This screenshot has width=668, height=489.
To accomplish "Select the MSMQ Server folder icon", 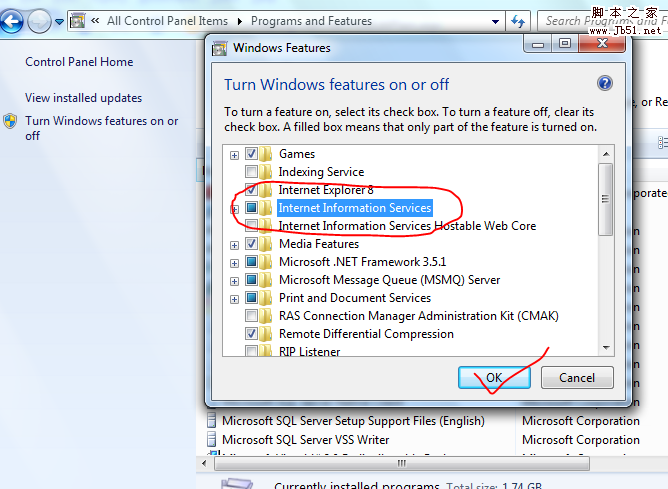I will [x=265, y=279].
